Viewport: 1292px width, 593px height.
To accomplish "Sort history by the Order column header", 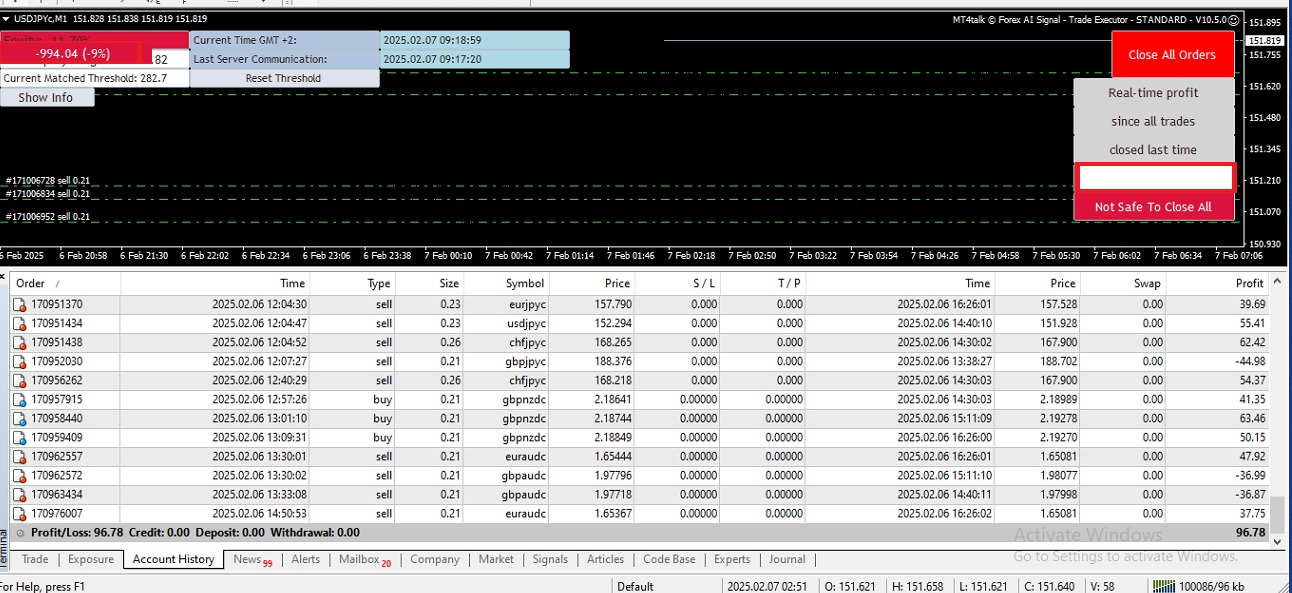I will (31, 283).
